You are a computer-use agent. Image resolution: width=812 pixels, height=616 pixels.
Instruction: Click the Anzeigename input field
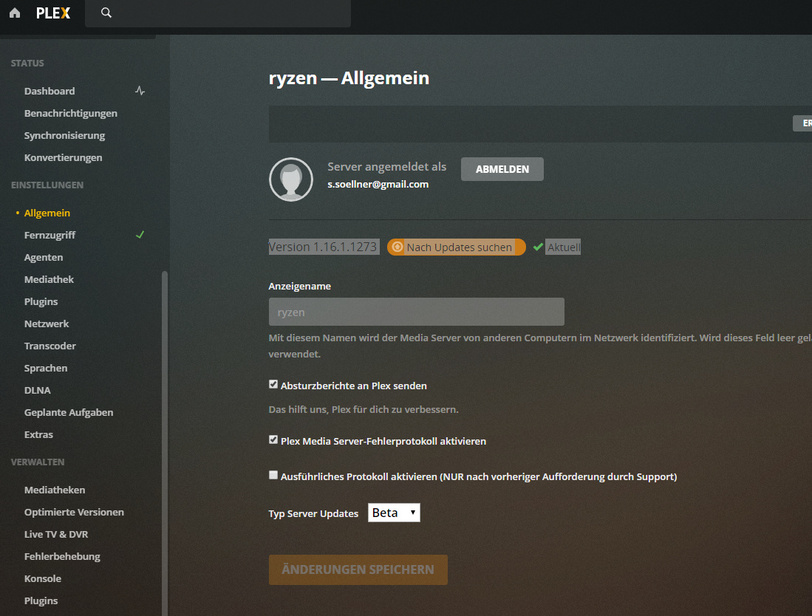[x=416, y=312]
